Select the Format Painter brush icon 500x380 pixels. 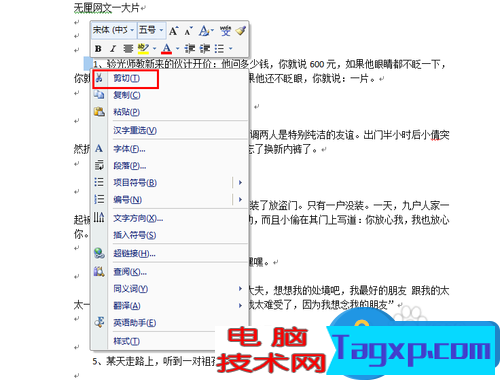pyautogui.click(x=241, y=31)
